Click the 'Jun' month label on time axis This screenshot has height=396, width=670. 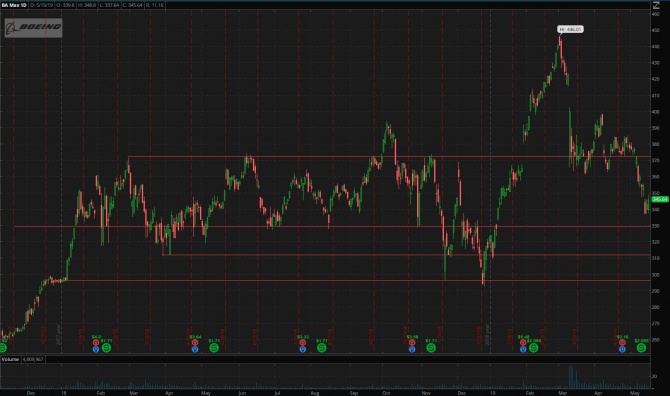coord(242,393)
